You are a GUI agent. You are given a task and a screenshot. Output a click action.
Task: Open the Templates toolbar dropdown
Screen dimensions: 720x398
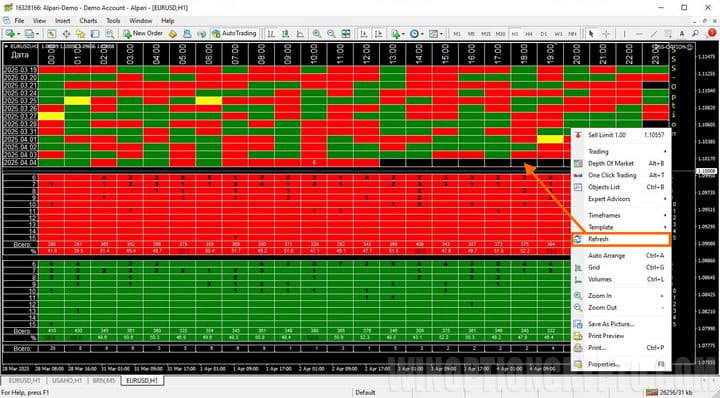(x=435, y=34)
